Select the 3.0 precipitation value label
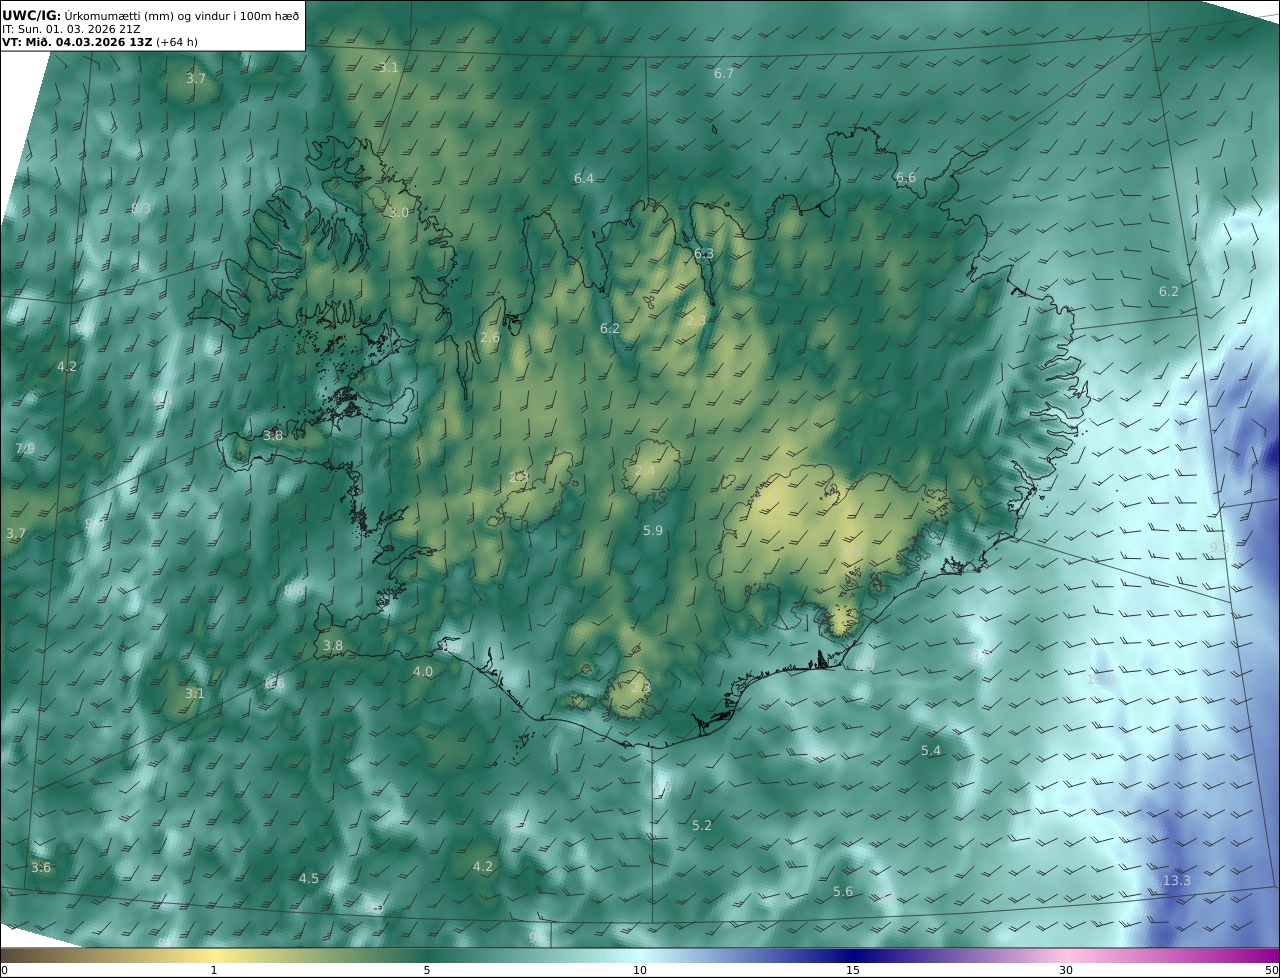 click(x=399, y=213)
